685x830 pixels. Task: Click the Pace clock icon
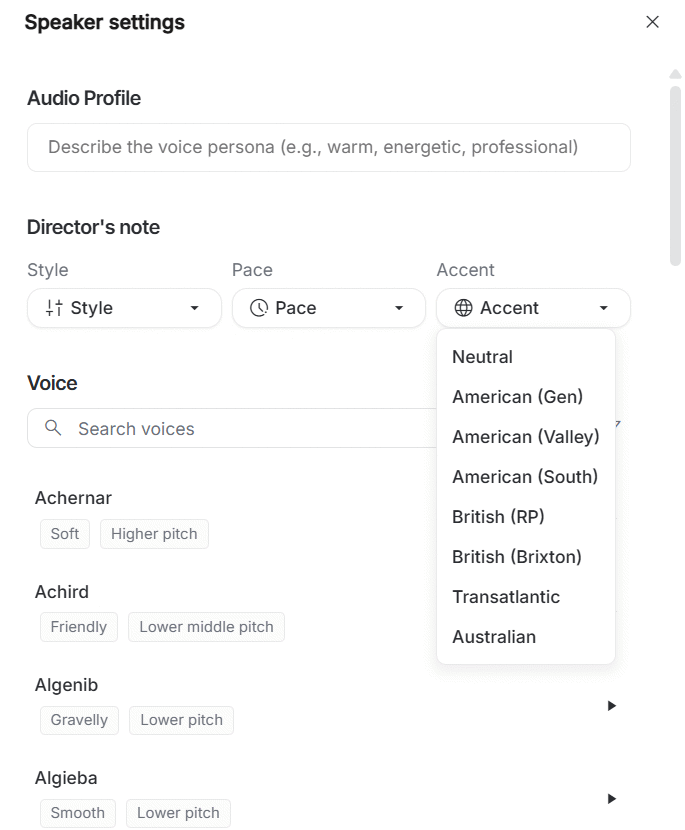pos(259,308)
